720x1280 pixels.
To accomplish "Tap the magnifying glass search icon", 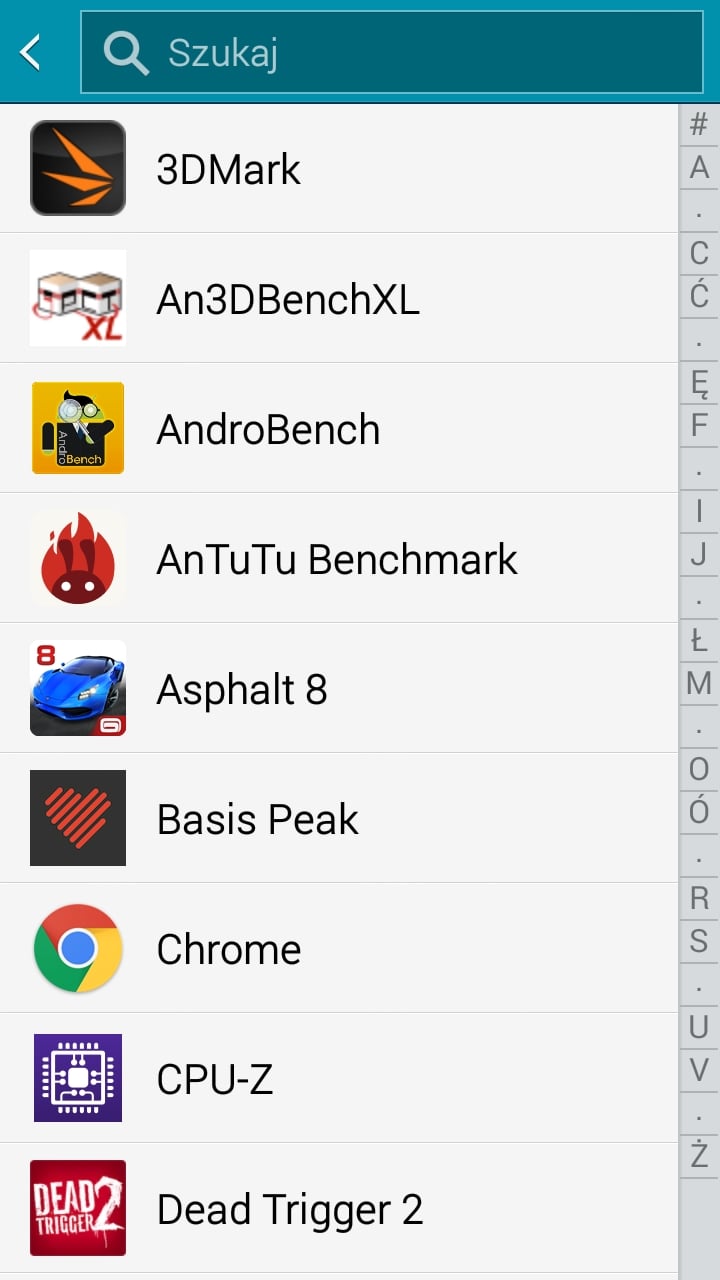I will 126,52.
